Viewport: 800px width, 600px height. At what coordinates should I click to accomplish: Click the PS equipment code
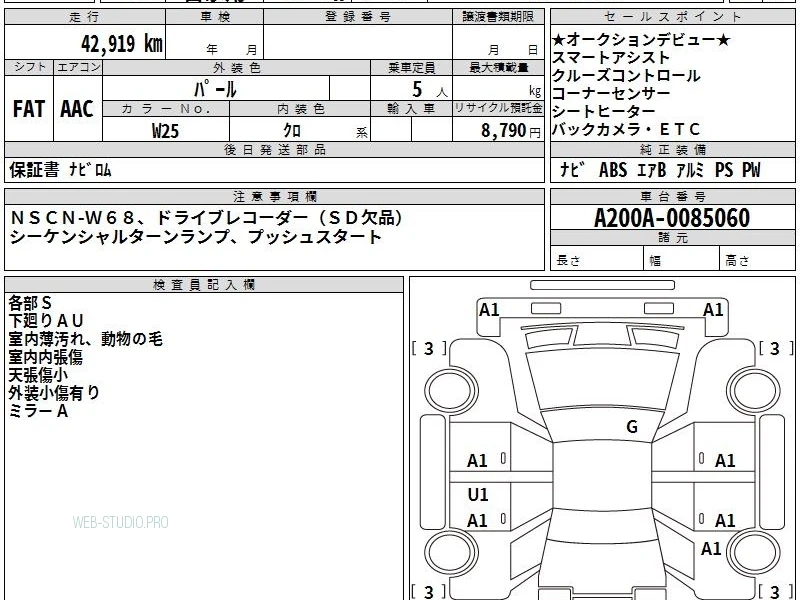tap(724, 170)
